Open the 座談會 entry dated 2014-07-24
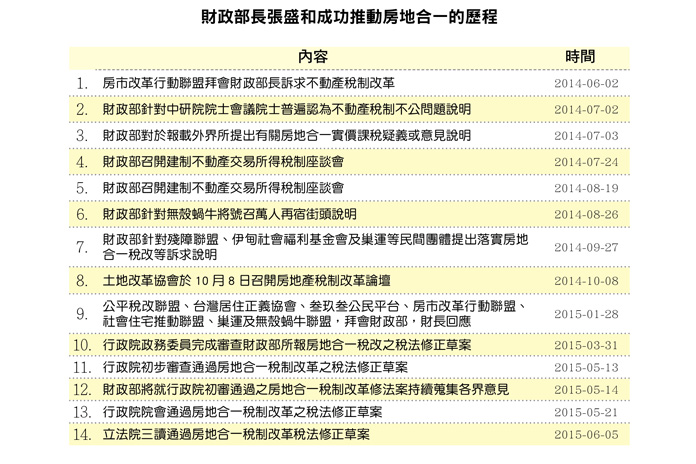This screenshot has height=464, width=696. click(x=223, y=161)
